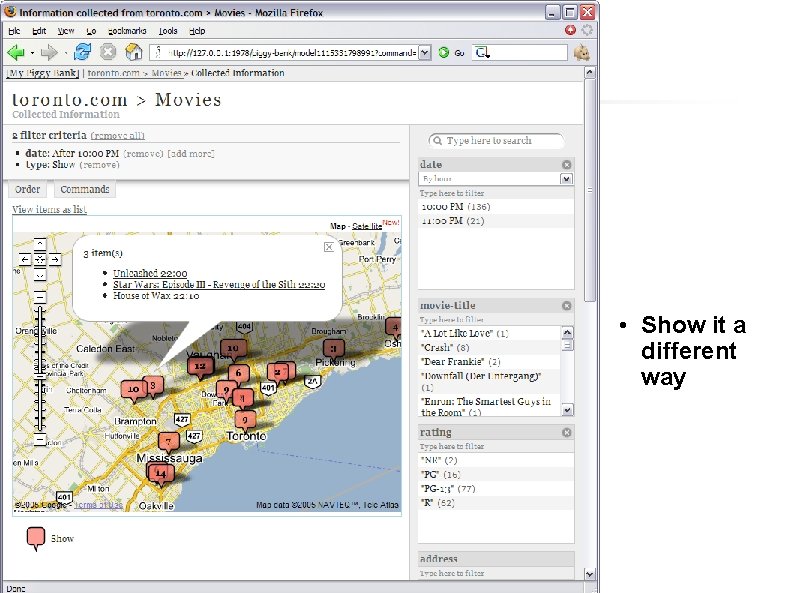Open the 'Unleashed 22:00' link in balloon
791x593 pixels.
149,273
